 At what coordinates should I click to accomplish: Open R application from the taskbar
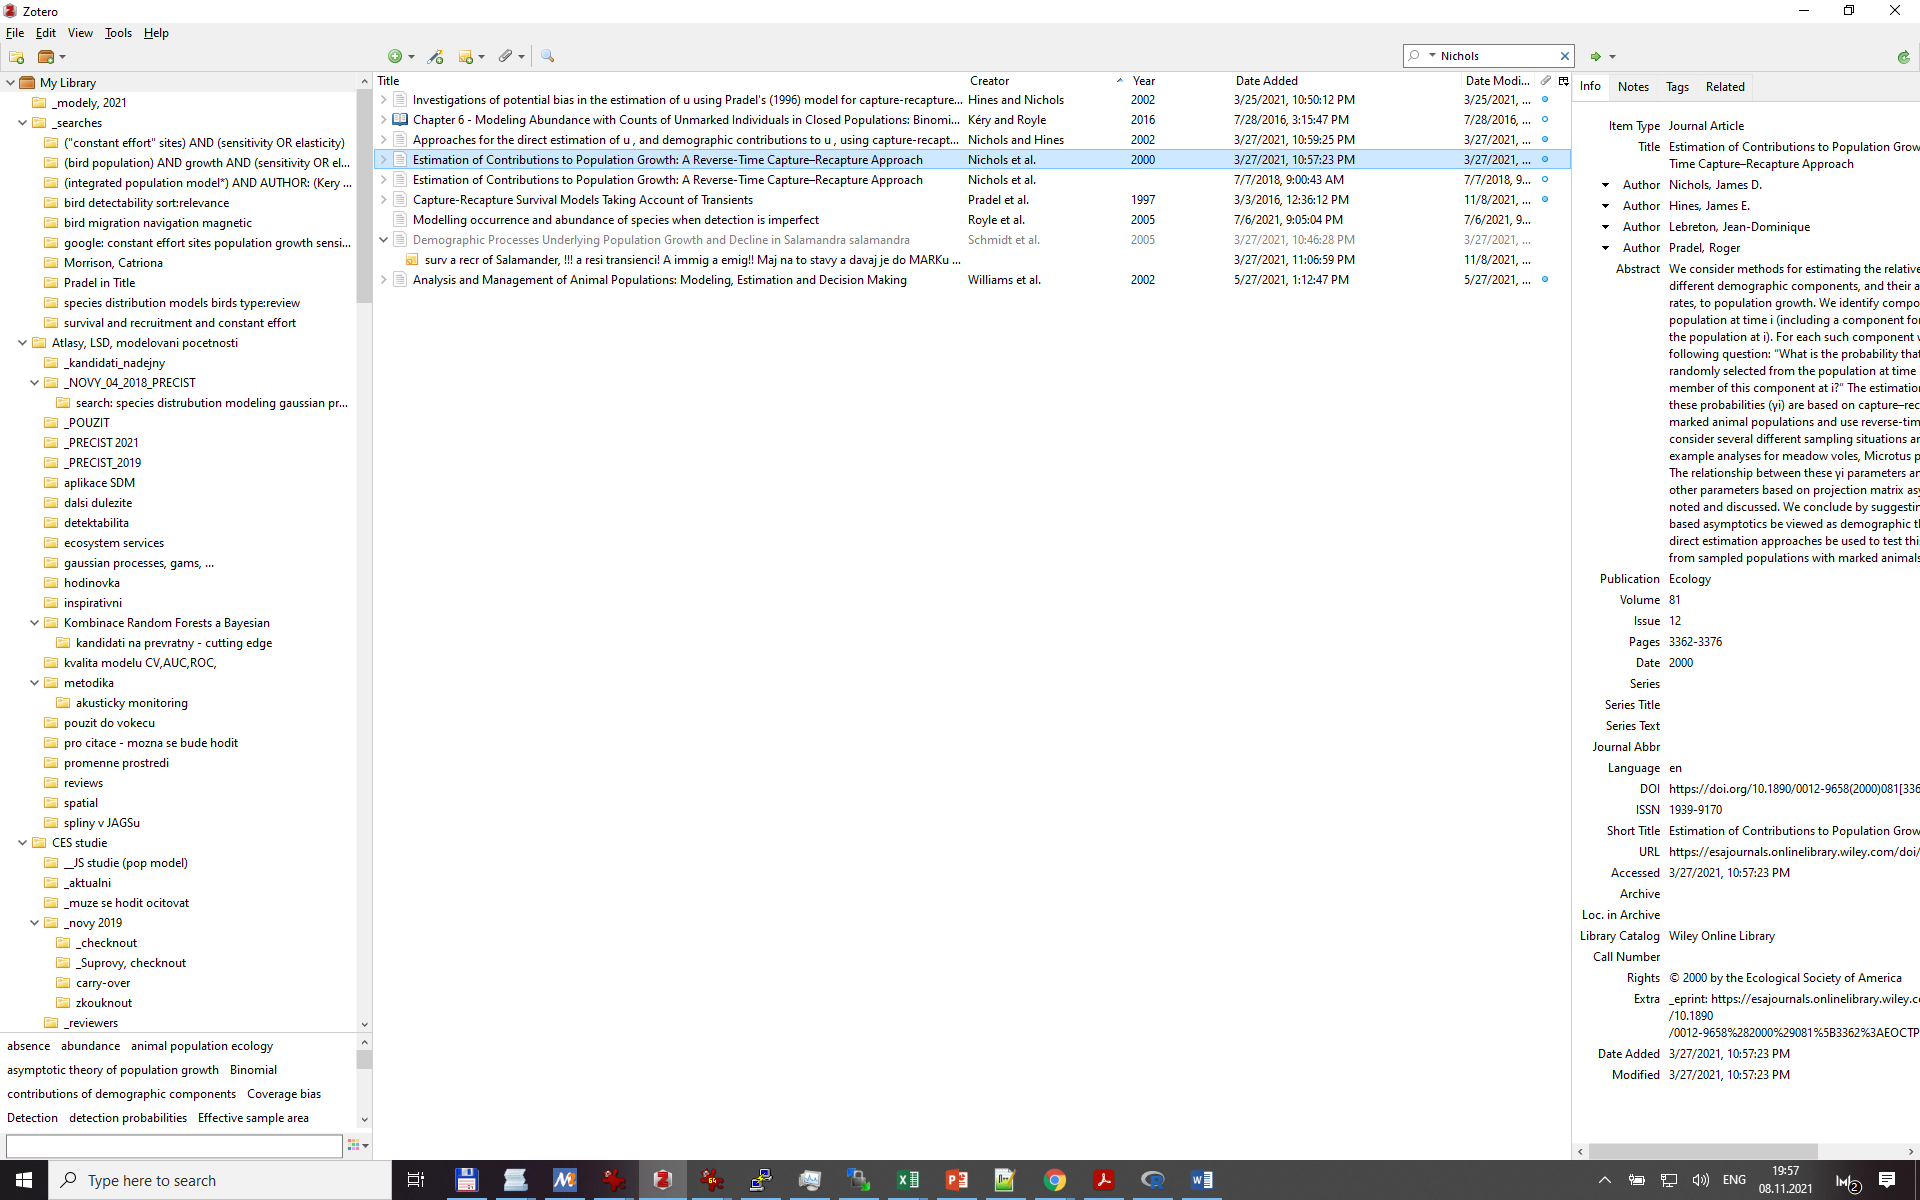click(x=1153, y=1180)
